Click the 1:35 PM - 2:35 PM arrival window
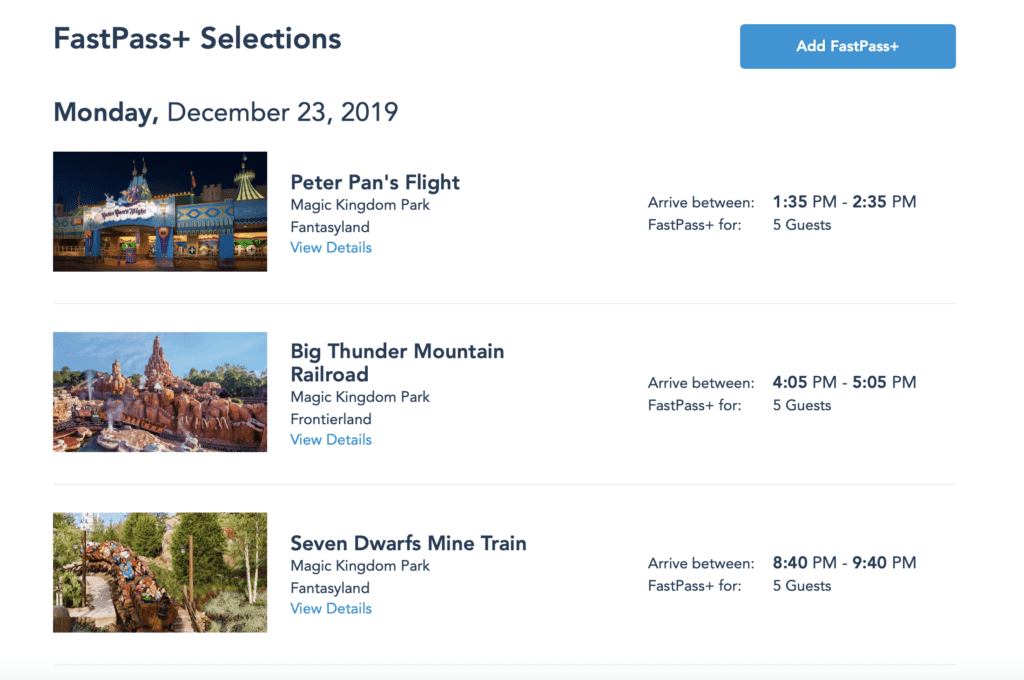Image resolution: width=1024 pixels, height=680 pixels. (844, 202)
